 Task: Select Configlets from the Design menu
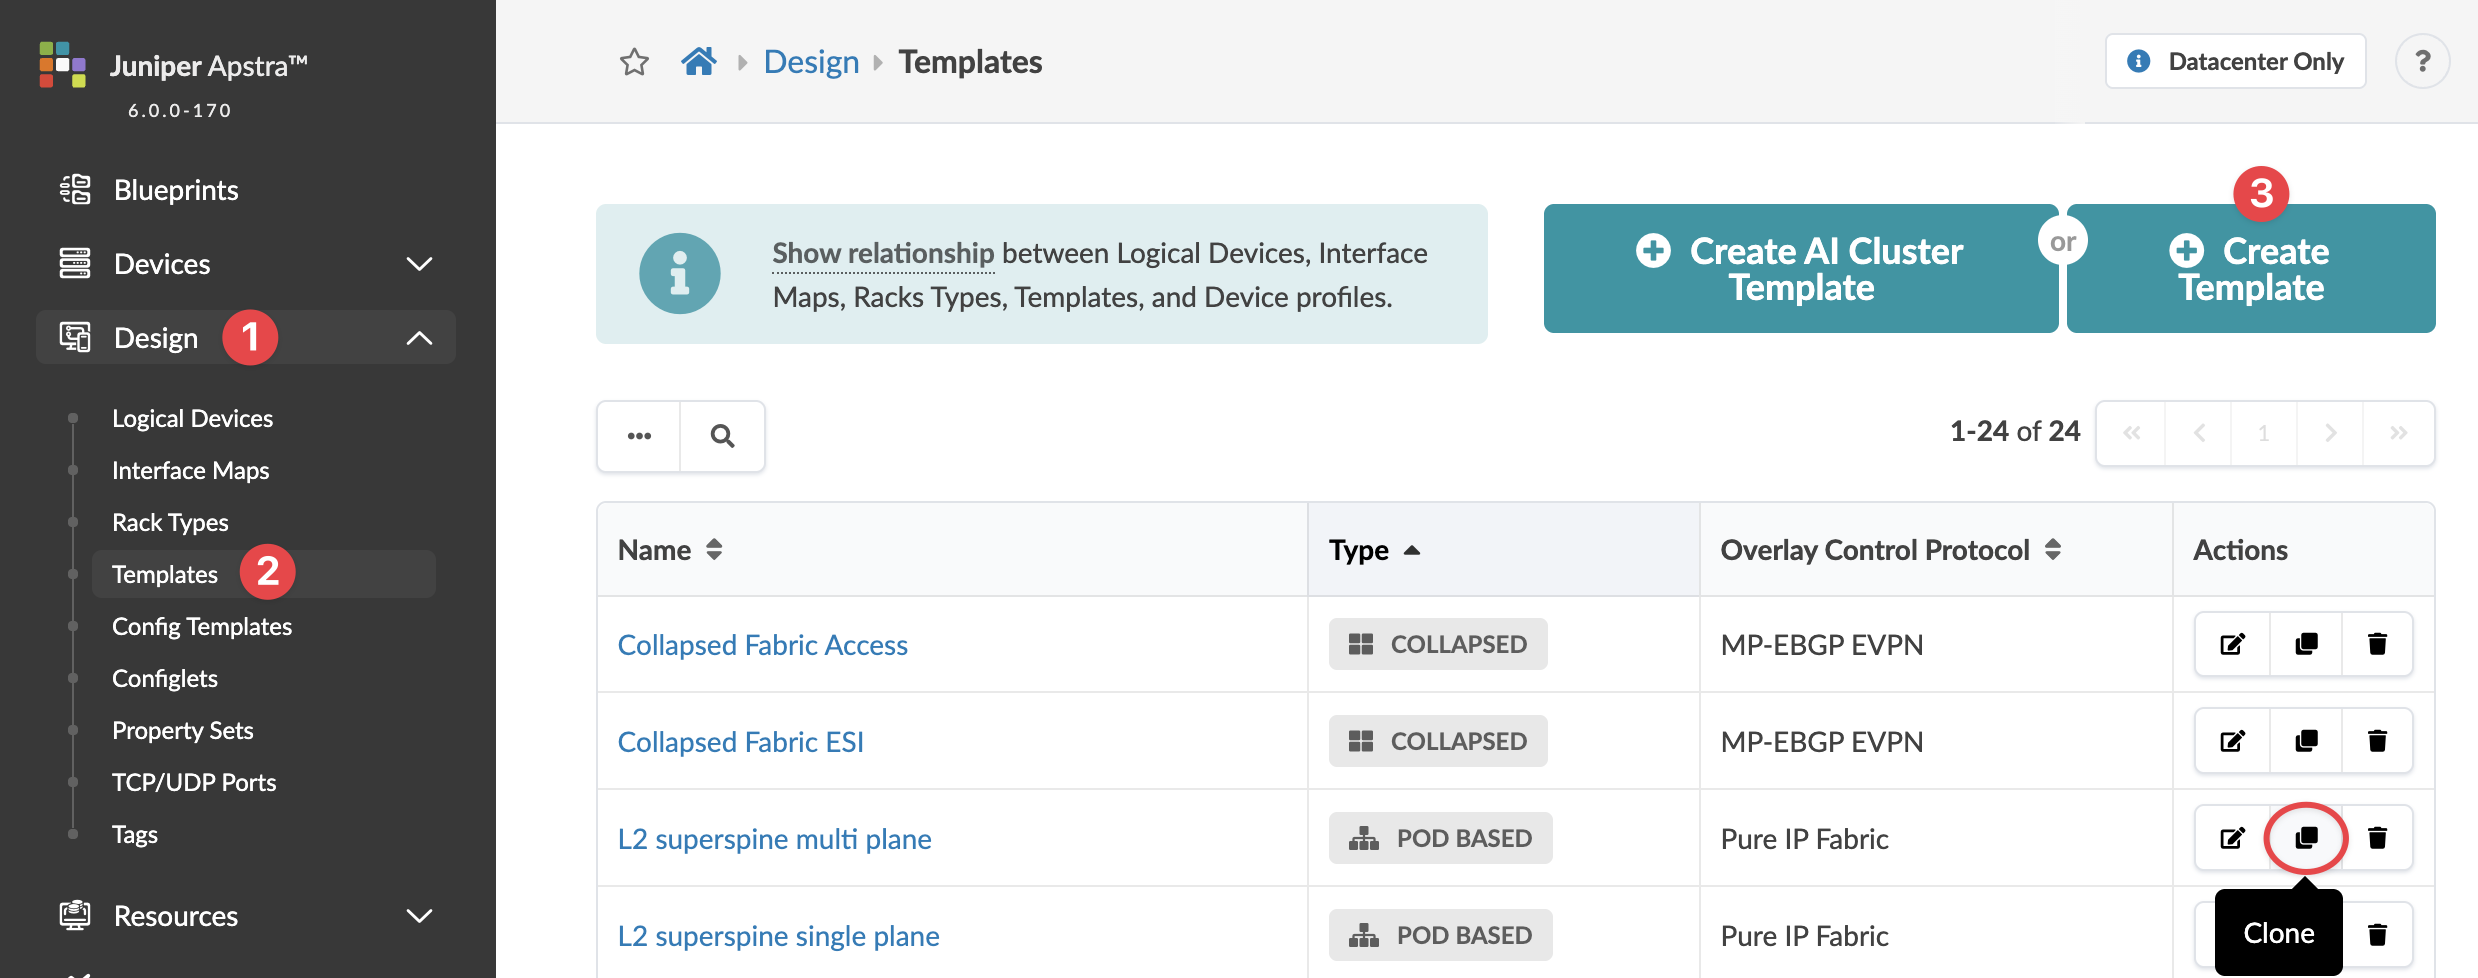(x=165, y=678)
